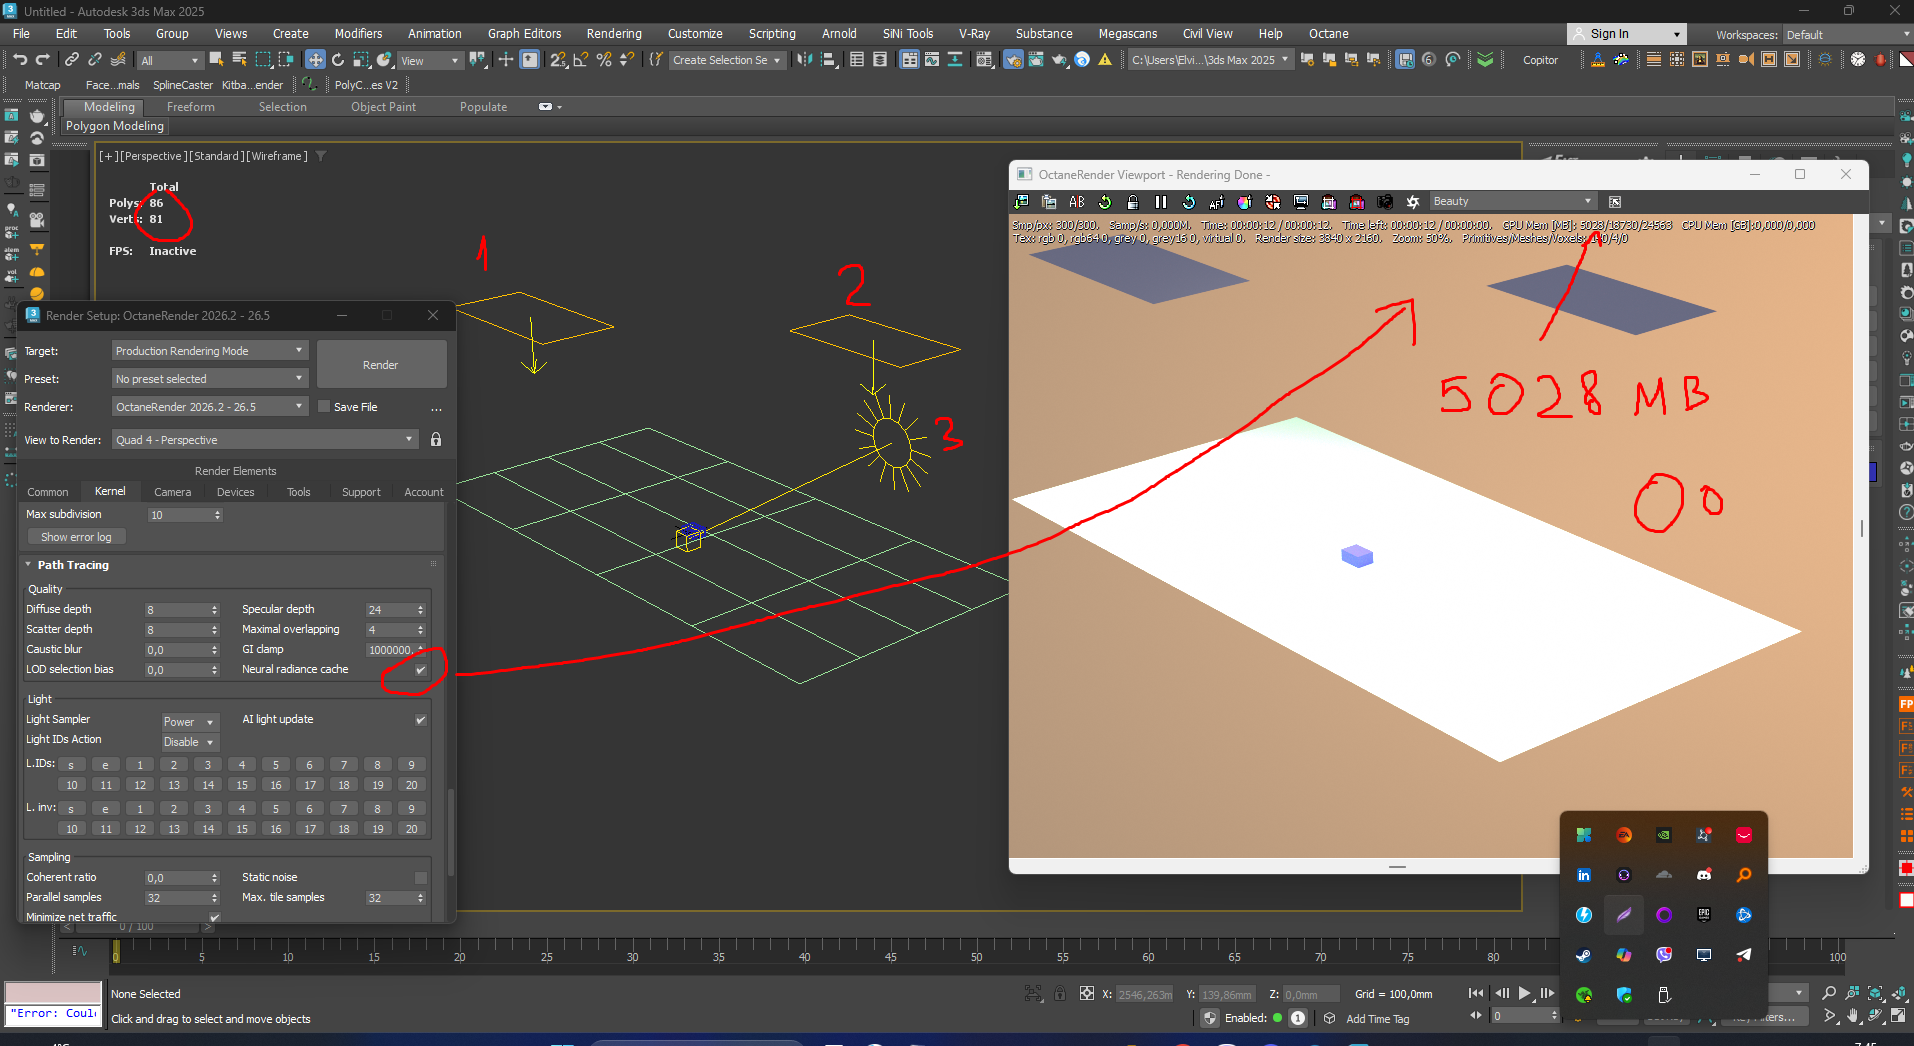Click the Redo arrow in main toolbar

point(42,60)
